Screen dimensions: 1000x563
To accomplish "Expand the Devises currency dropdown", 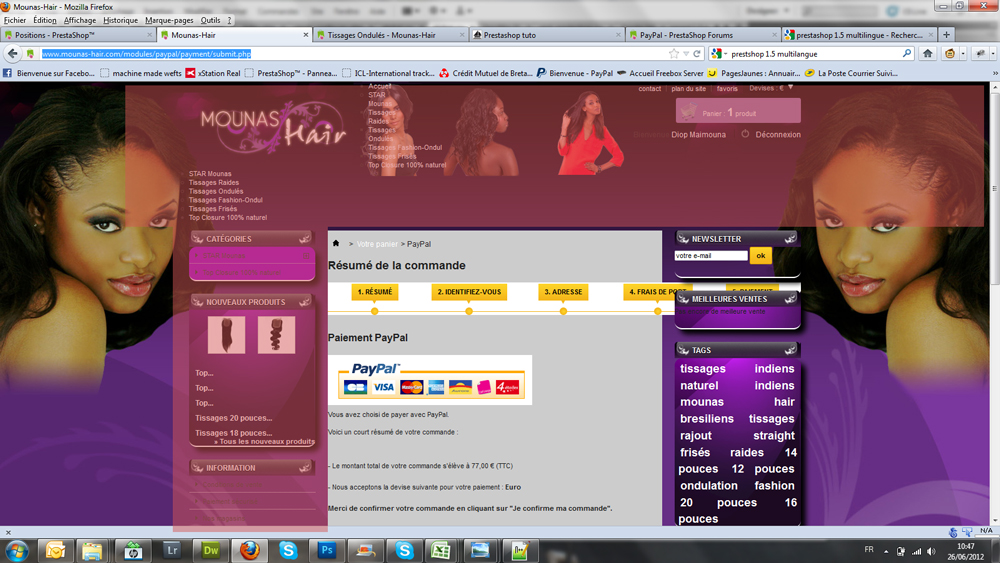I will click(x=790, y=87).
